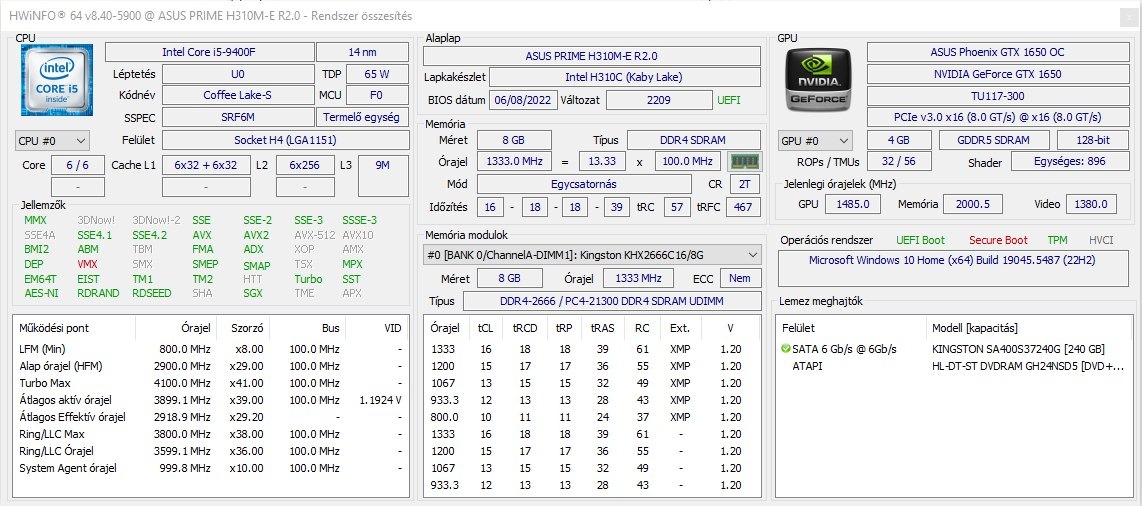Click the ECC Nem field
The image size is (1142, 506).
[x=741, y=278]
